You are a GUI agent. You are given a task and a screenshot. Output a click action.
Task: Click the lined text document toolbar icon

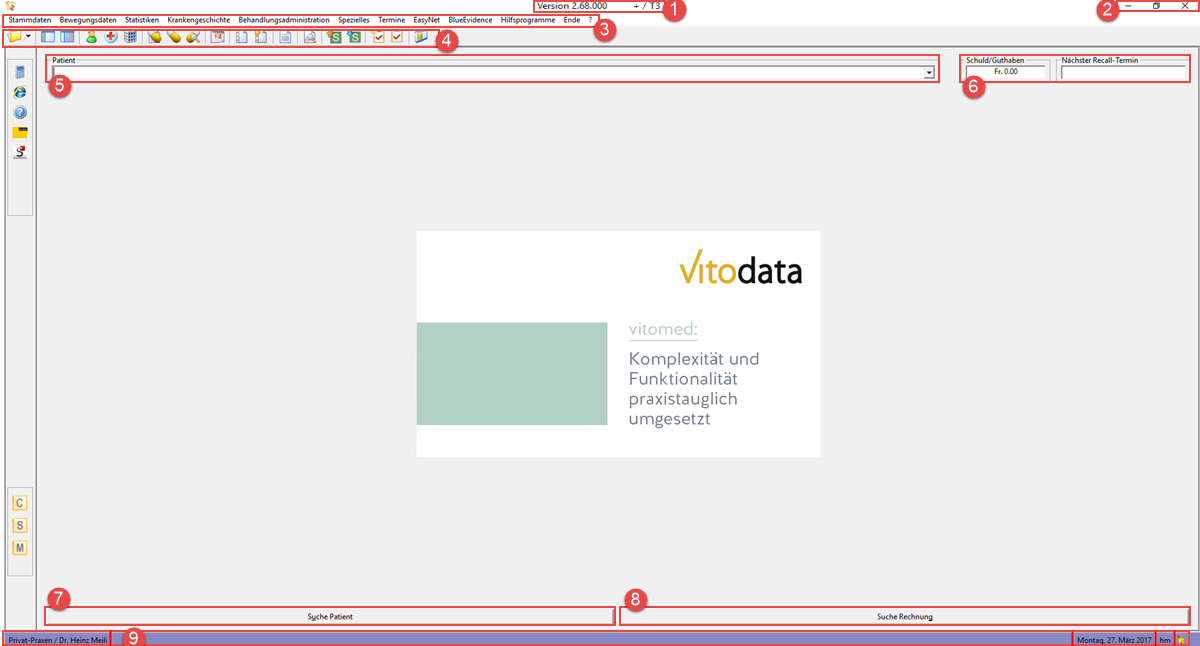click(x=287, y=37)
